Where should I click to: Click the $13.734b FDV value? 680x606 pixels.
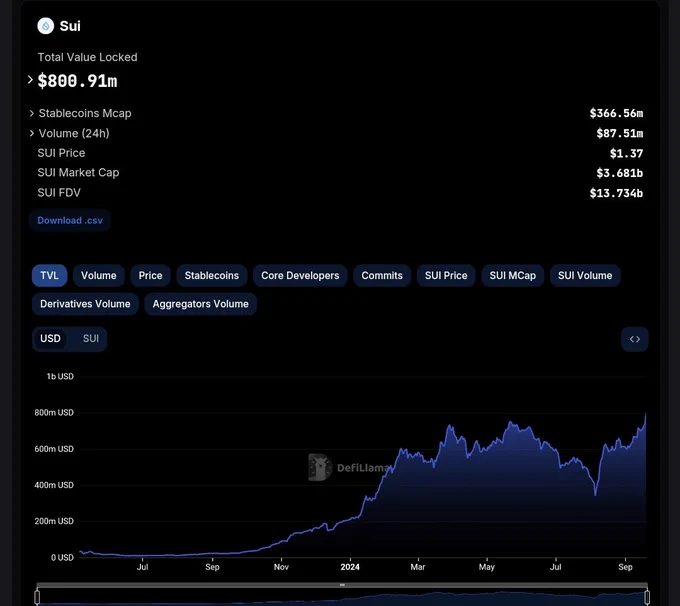click(x=616, y=193)
